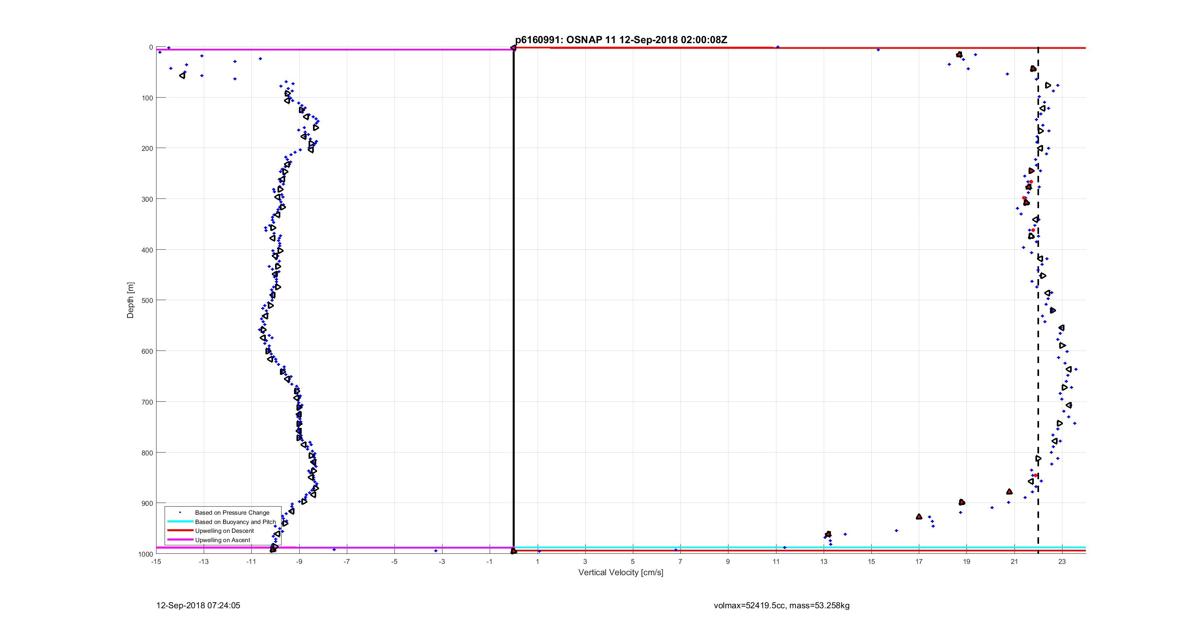Screen dimensions: 1200x622
Task: Click the x-axis tick label '-7'
Action: click(x=347, y=562)
